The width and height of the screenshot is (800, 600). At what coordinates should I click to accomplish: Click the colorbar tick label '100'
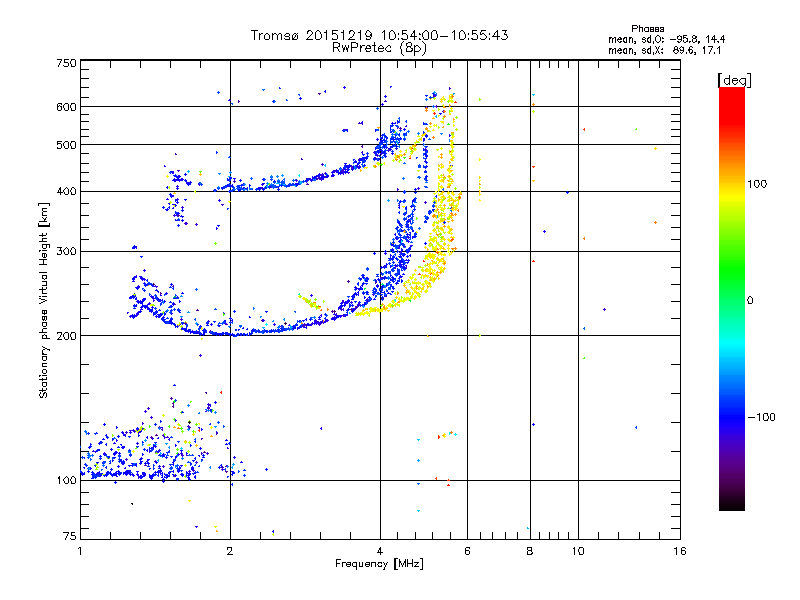click(x=757, y=184)
